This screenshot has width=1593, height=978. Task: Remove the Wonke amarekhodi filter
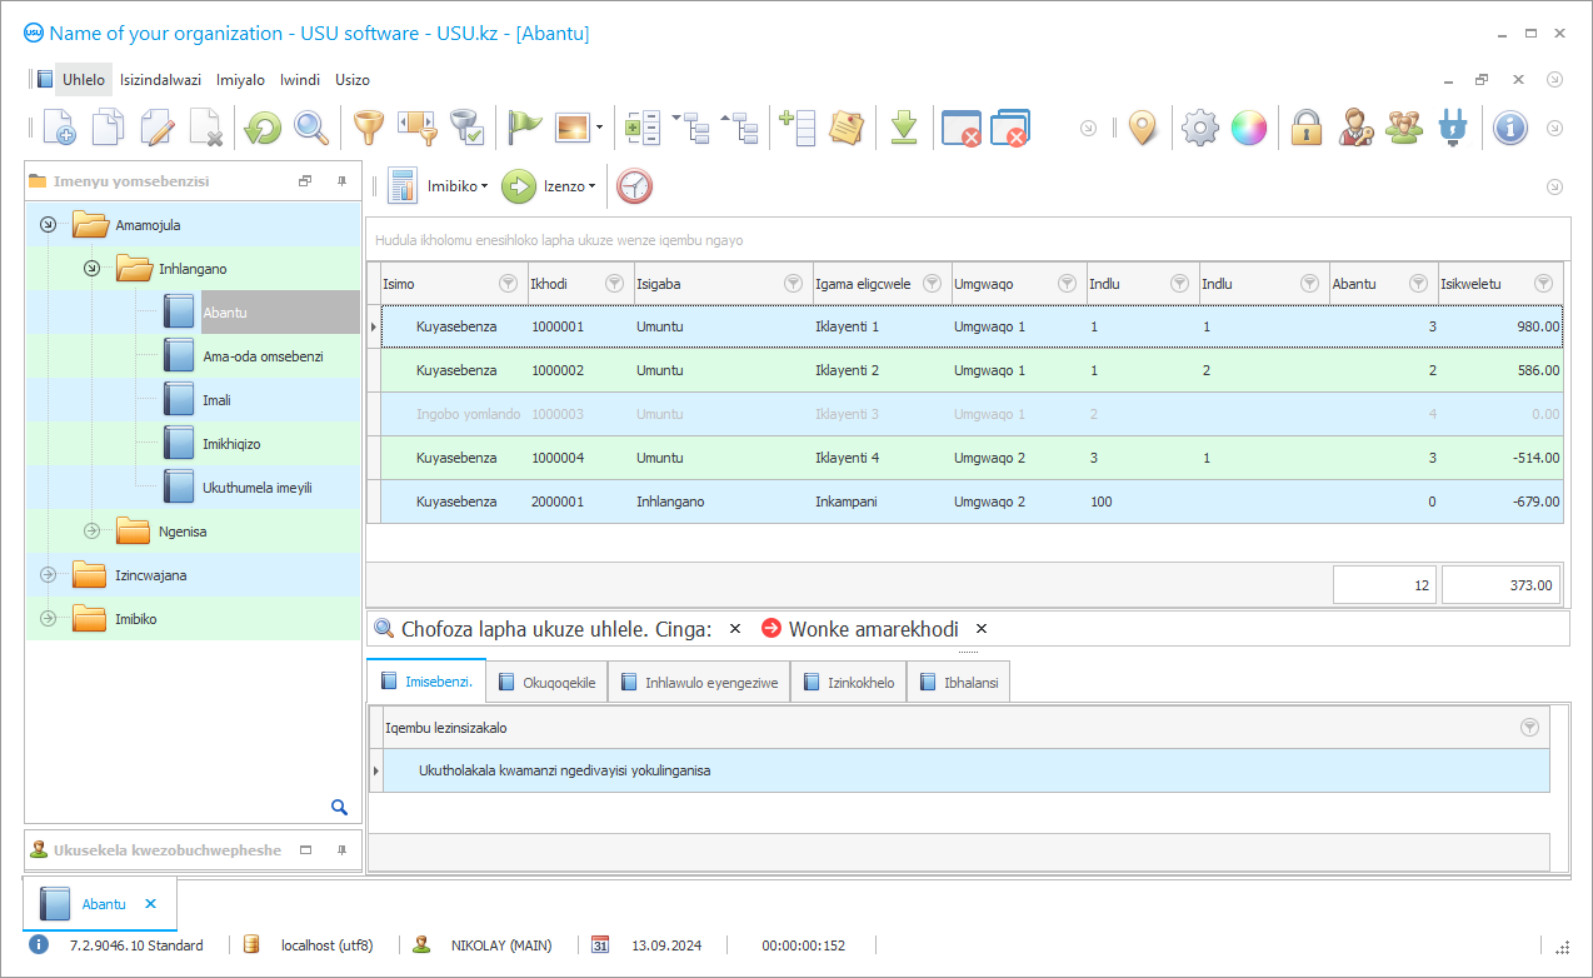(981, 629)
